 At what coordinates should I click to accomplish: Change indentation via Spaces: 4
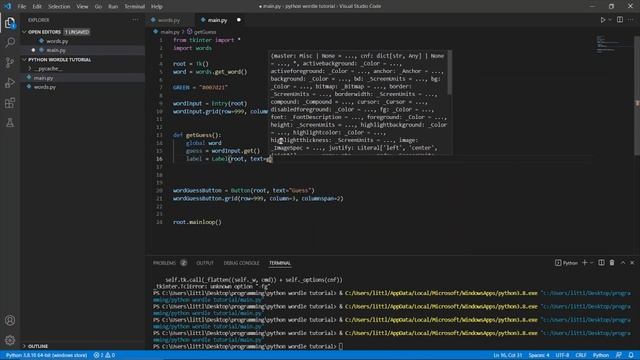pos(539,355)
